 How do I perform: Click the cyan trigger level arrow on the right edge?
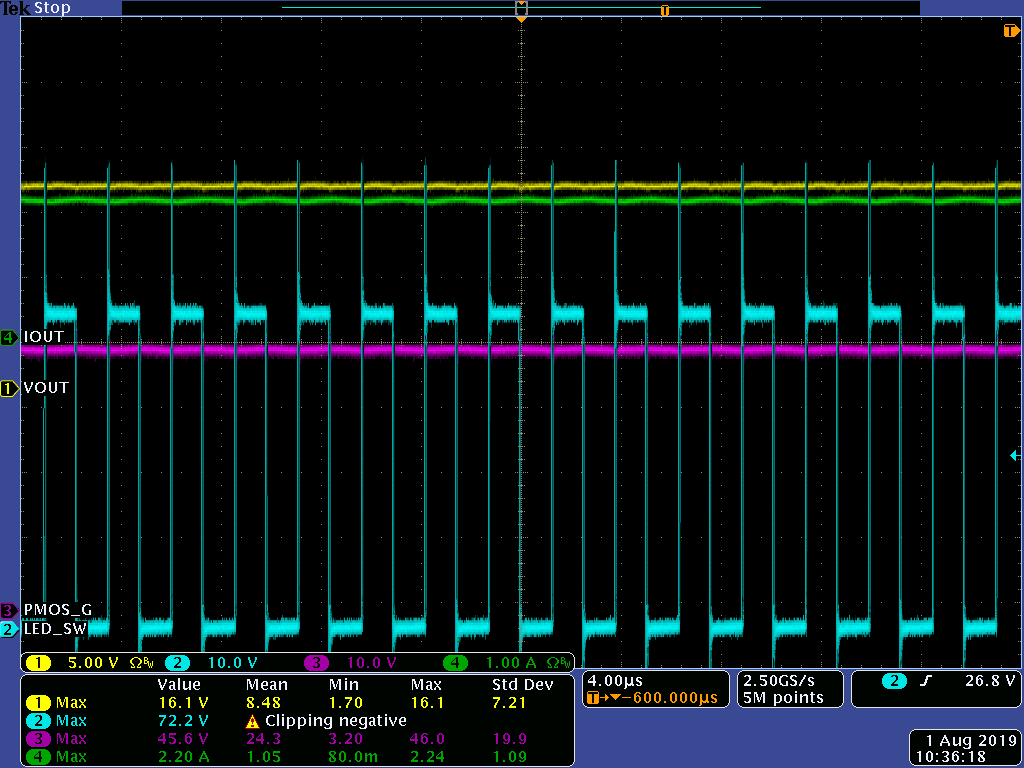pos(1015,455)
